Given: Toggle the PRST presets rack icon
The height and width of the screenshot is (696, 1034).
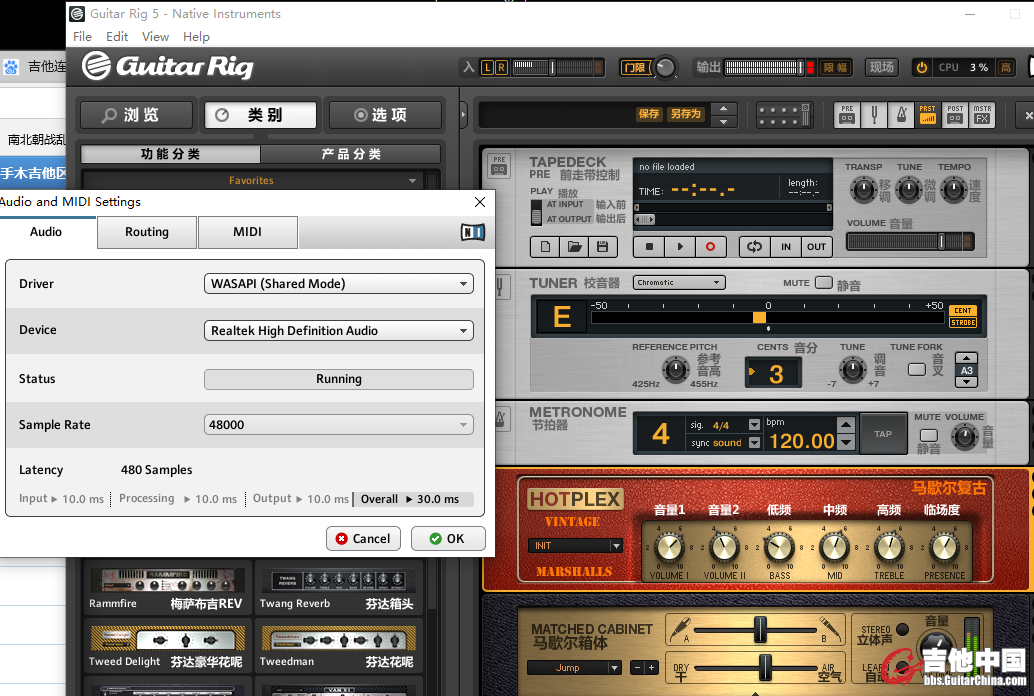Looking at the screenshot, I should point(928,115).
